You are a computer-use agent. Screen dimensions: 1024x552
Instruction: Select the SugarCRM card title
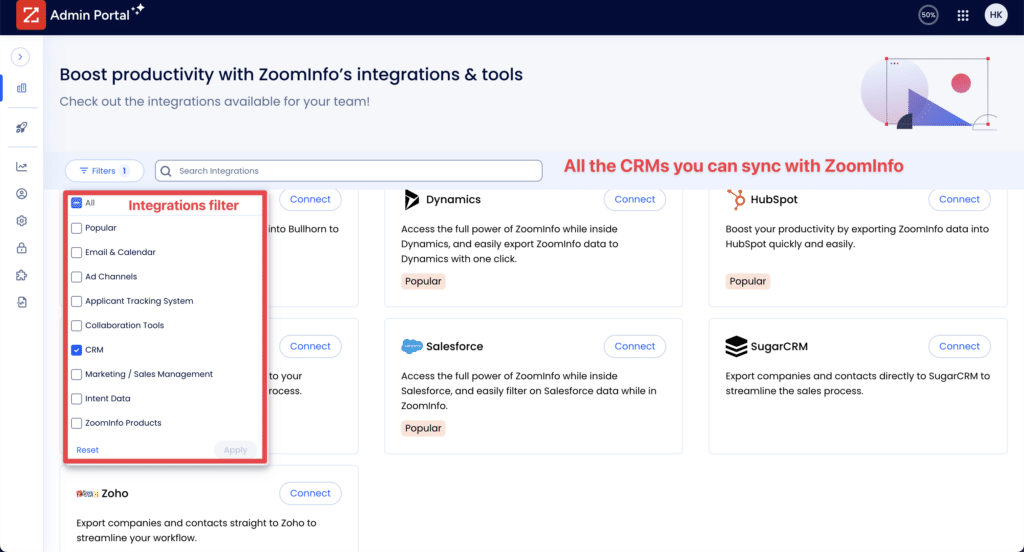click(x=779, y=346)
